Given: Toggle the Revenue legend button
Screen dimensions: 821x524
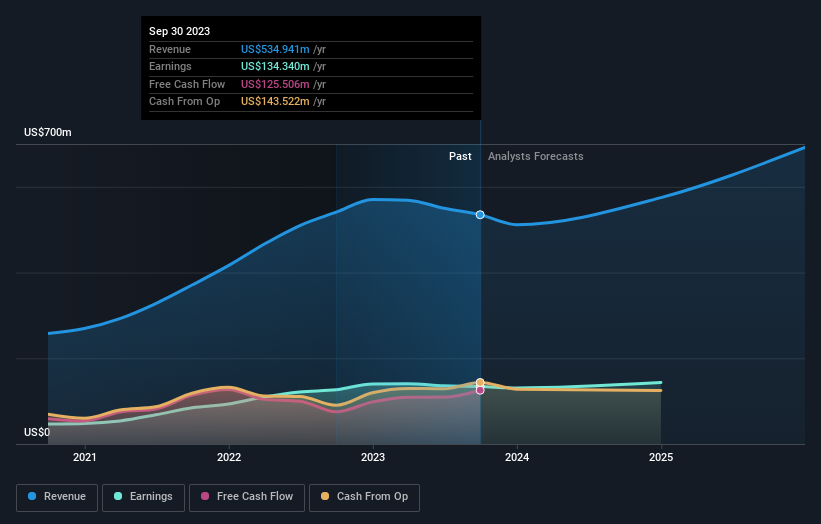Looking at the screenshot, I should click(57, 497).
